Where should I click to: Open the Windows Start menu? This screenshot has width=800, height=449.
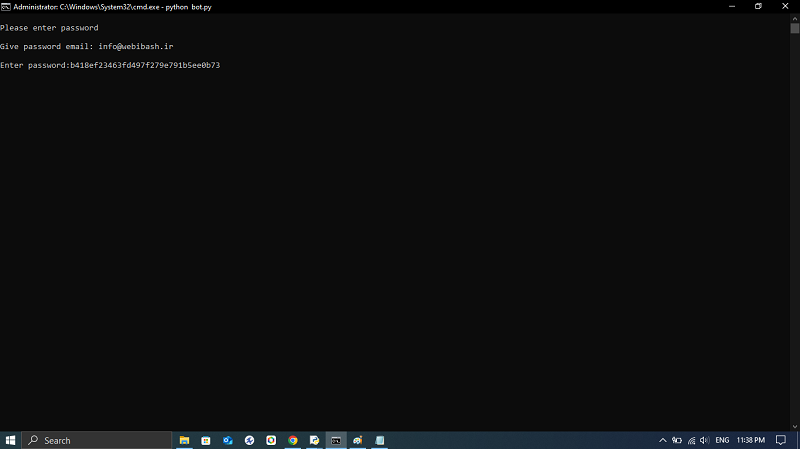[x=10, y=440]
